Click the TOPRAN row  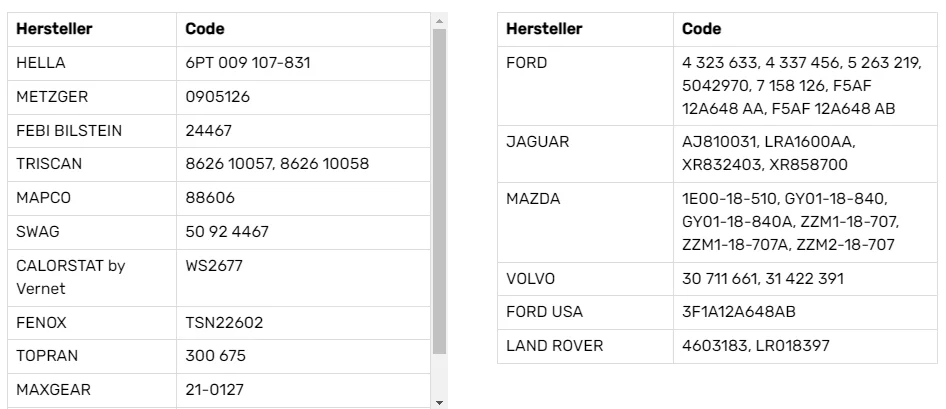[219, 357]
